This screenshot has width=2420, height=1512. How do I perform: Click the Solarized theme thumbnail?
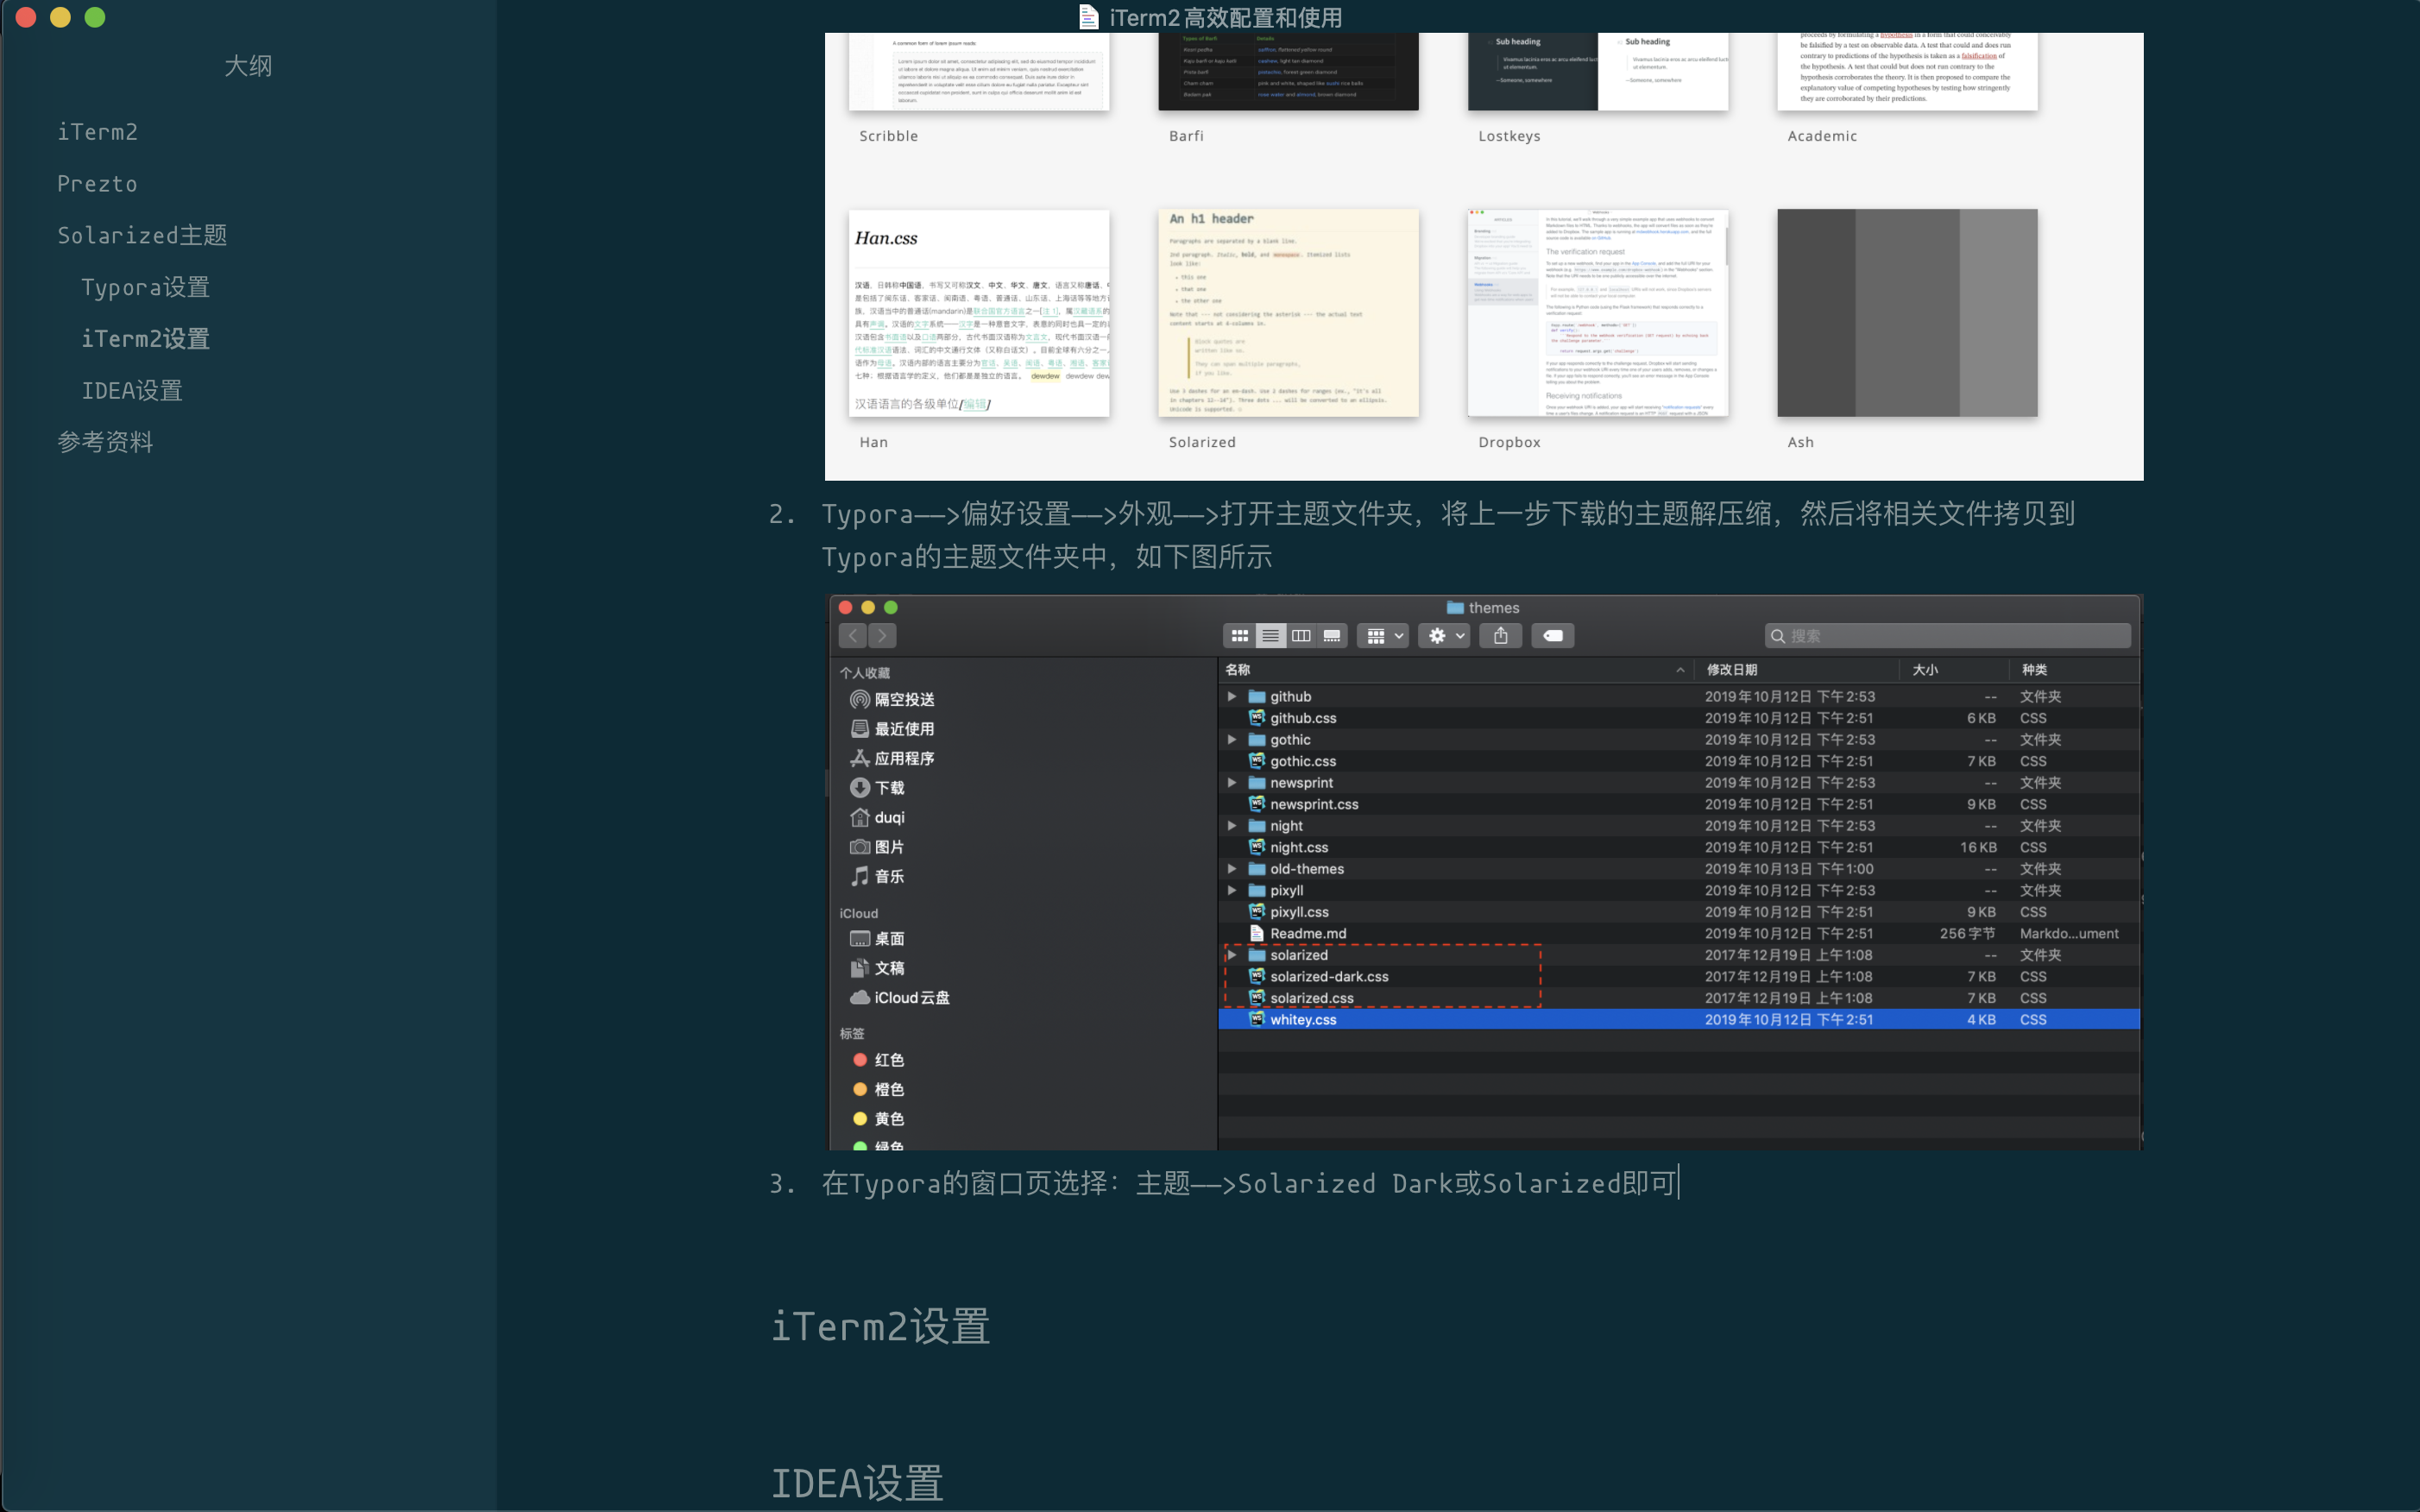tap(1288, 313)
